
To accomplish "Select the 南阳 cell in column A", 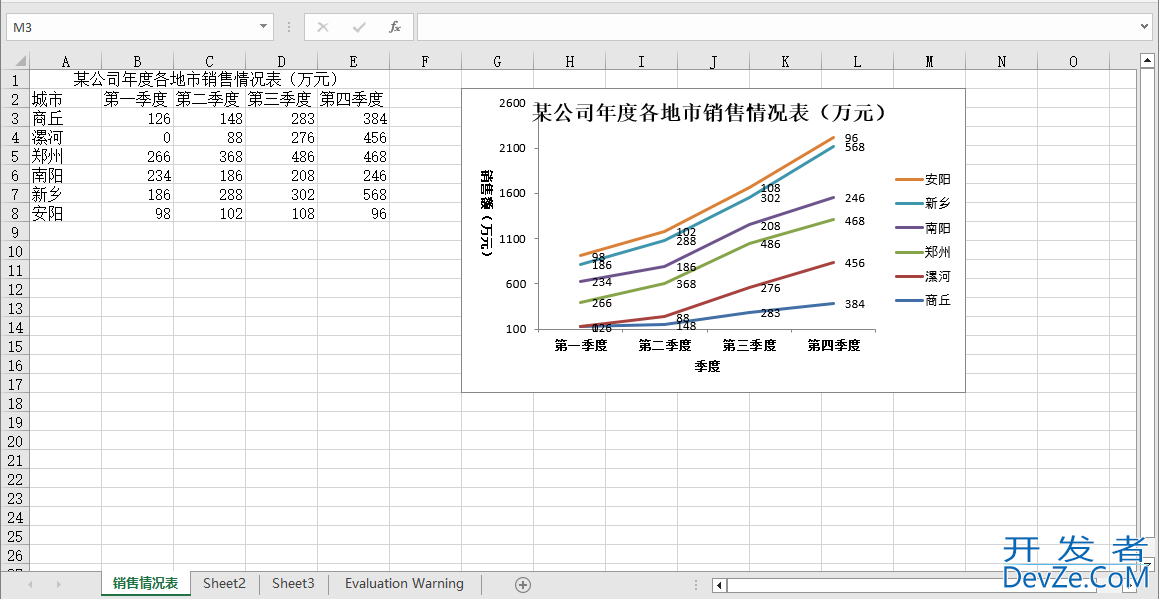I will (x=66, y=175).
